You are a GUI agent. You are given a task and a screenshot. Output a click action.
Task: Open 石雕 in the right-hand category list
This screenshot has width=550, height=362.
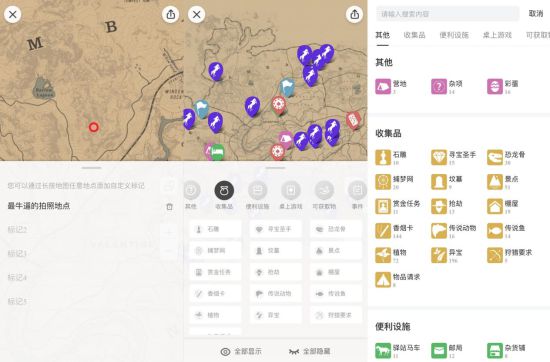tap(391, 157)
